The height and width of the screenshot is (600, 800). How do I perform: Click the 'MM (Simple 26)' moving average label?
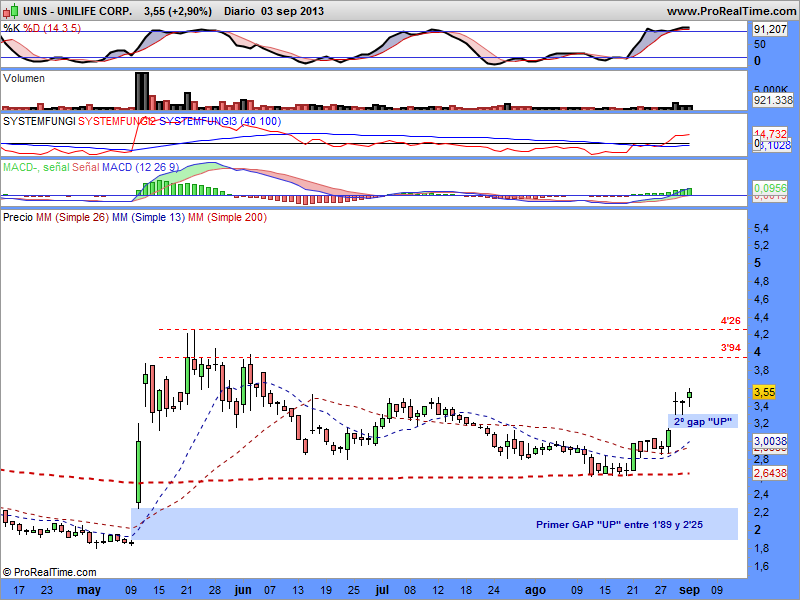tap(72, 217)
